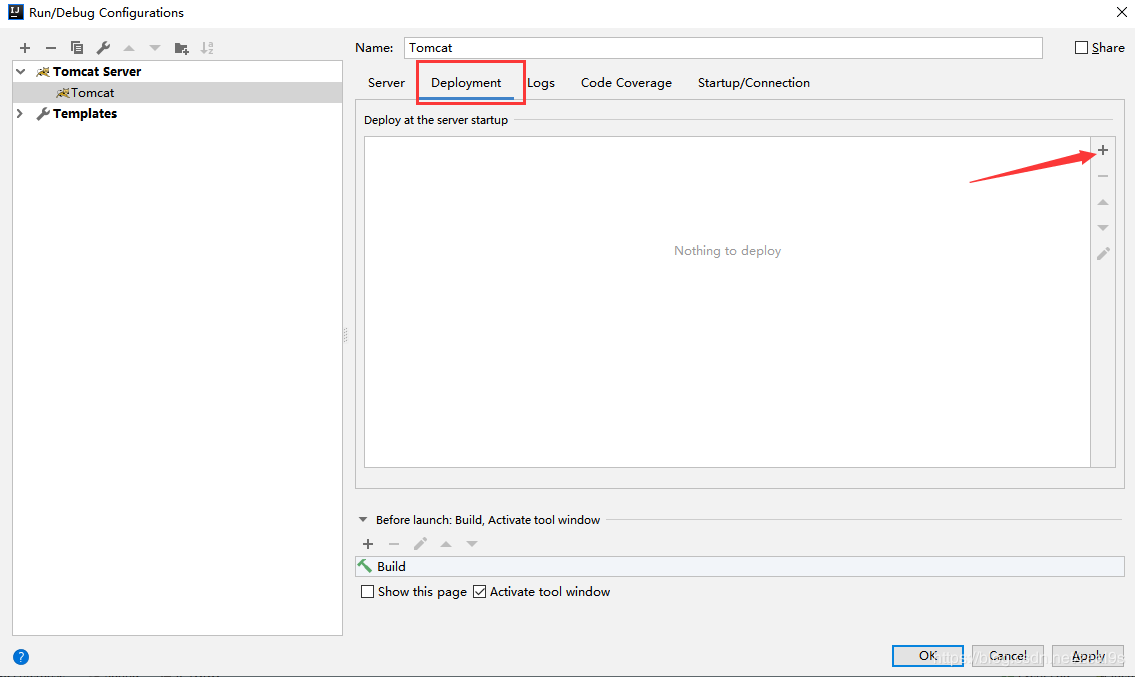
Task: Click Apply button
Action: pos(1088,656)
